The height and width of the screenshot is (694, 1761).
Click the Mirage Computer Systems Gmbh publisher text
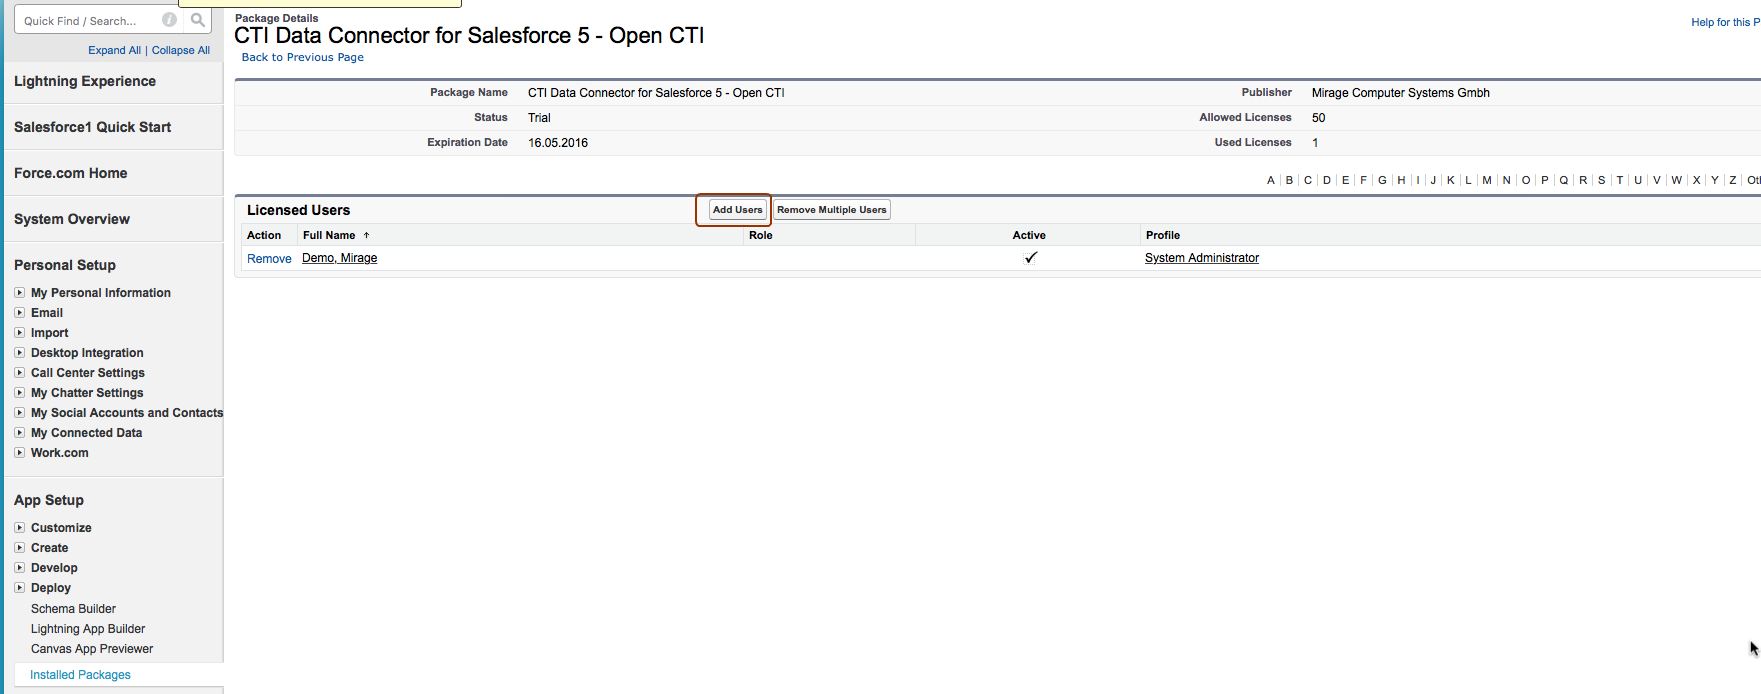[1401, 93]
